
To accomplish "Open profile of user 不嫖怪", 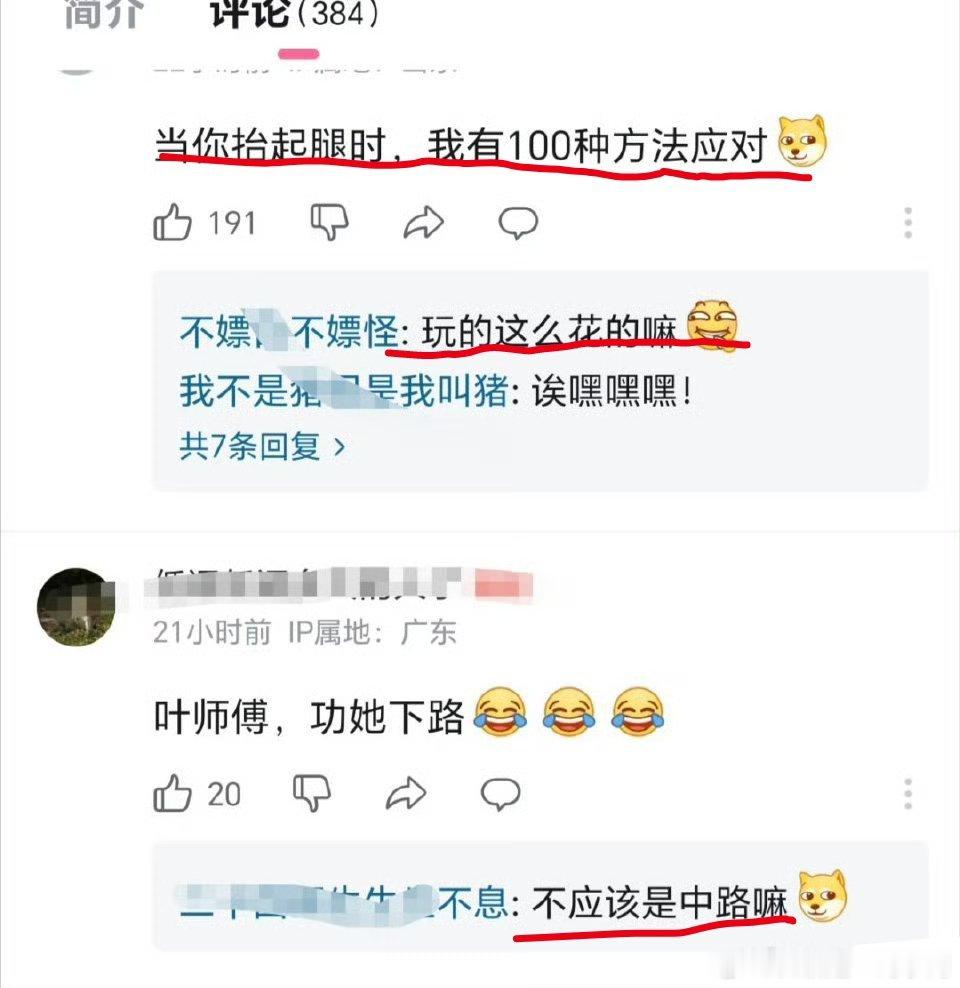I will pyautogui.click(x=290, y=331).
